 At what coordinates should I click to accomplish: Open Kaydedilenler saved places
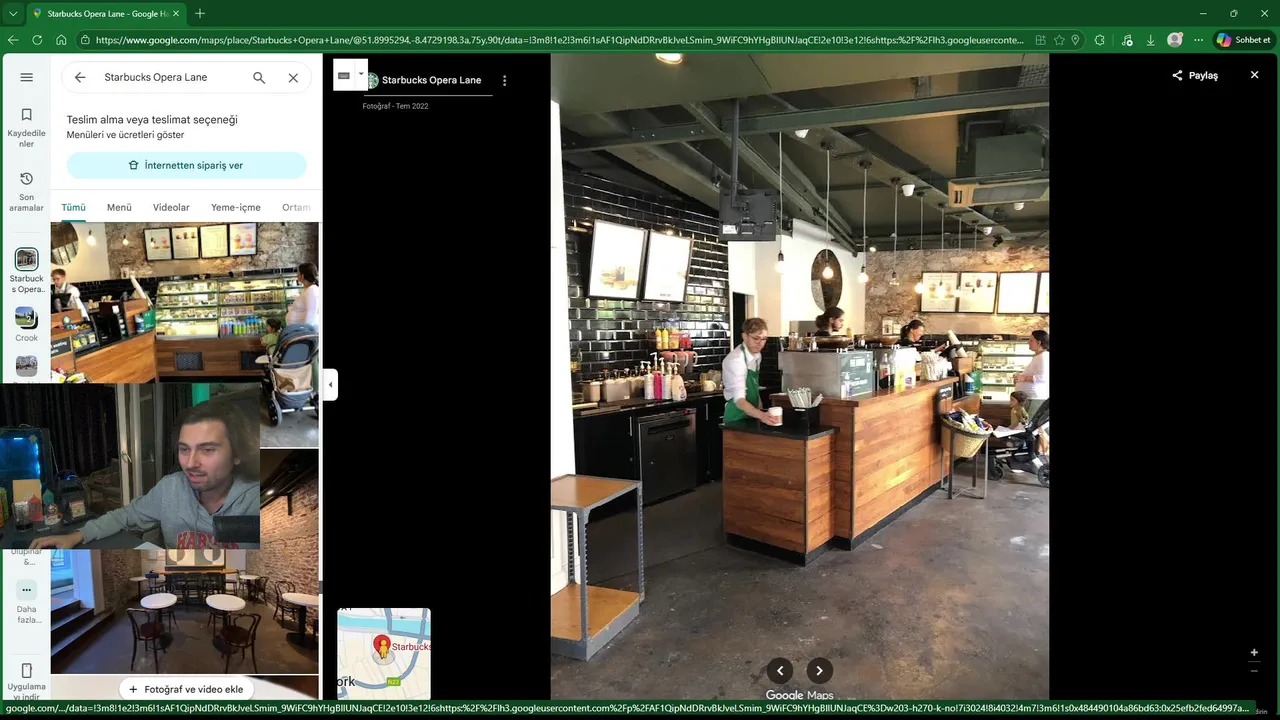tap(27, 128)
